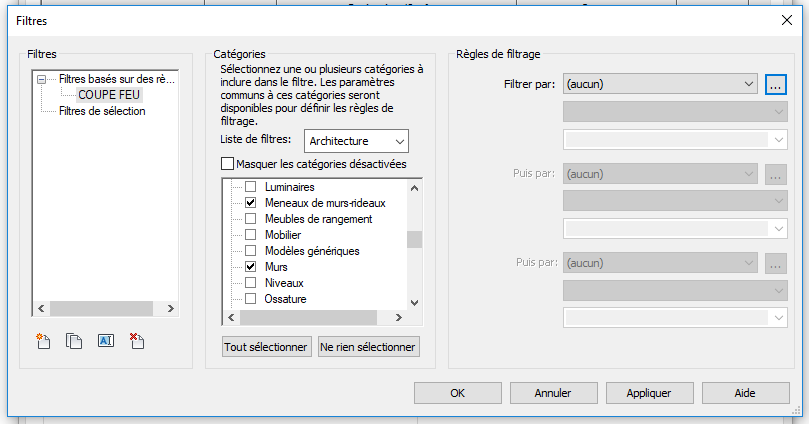
Task: Select Filtres de sélection tree item
Action: (x=102, y=111)
